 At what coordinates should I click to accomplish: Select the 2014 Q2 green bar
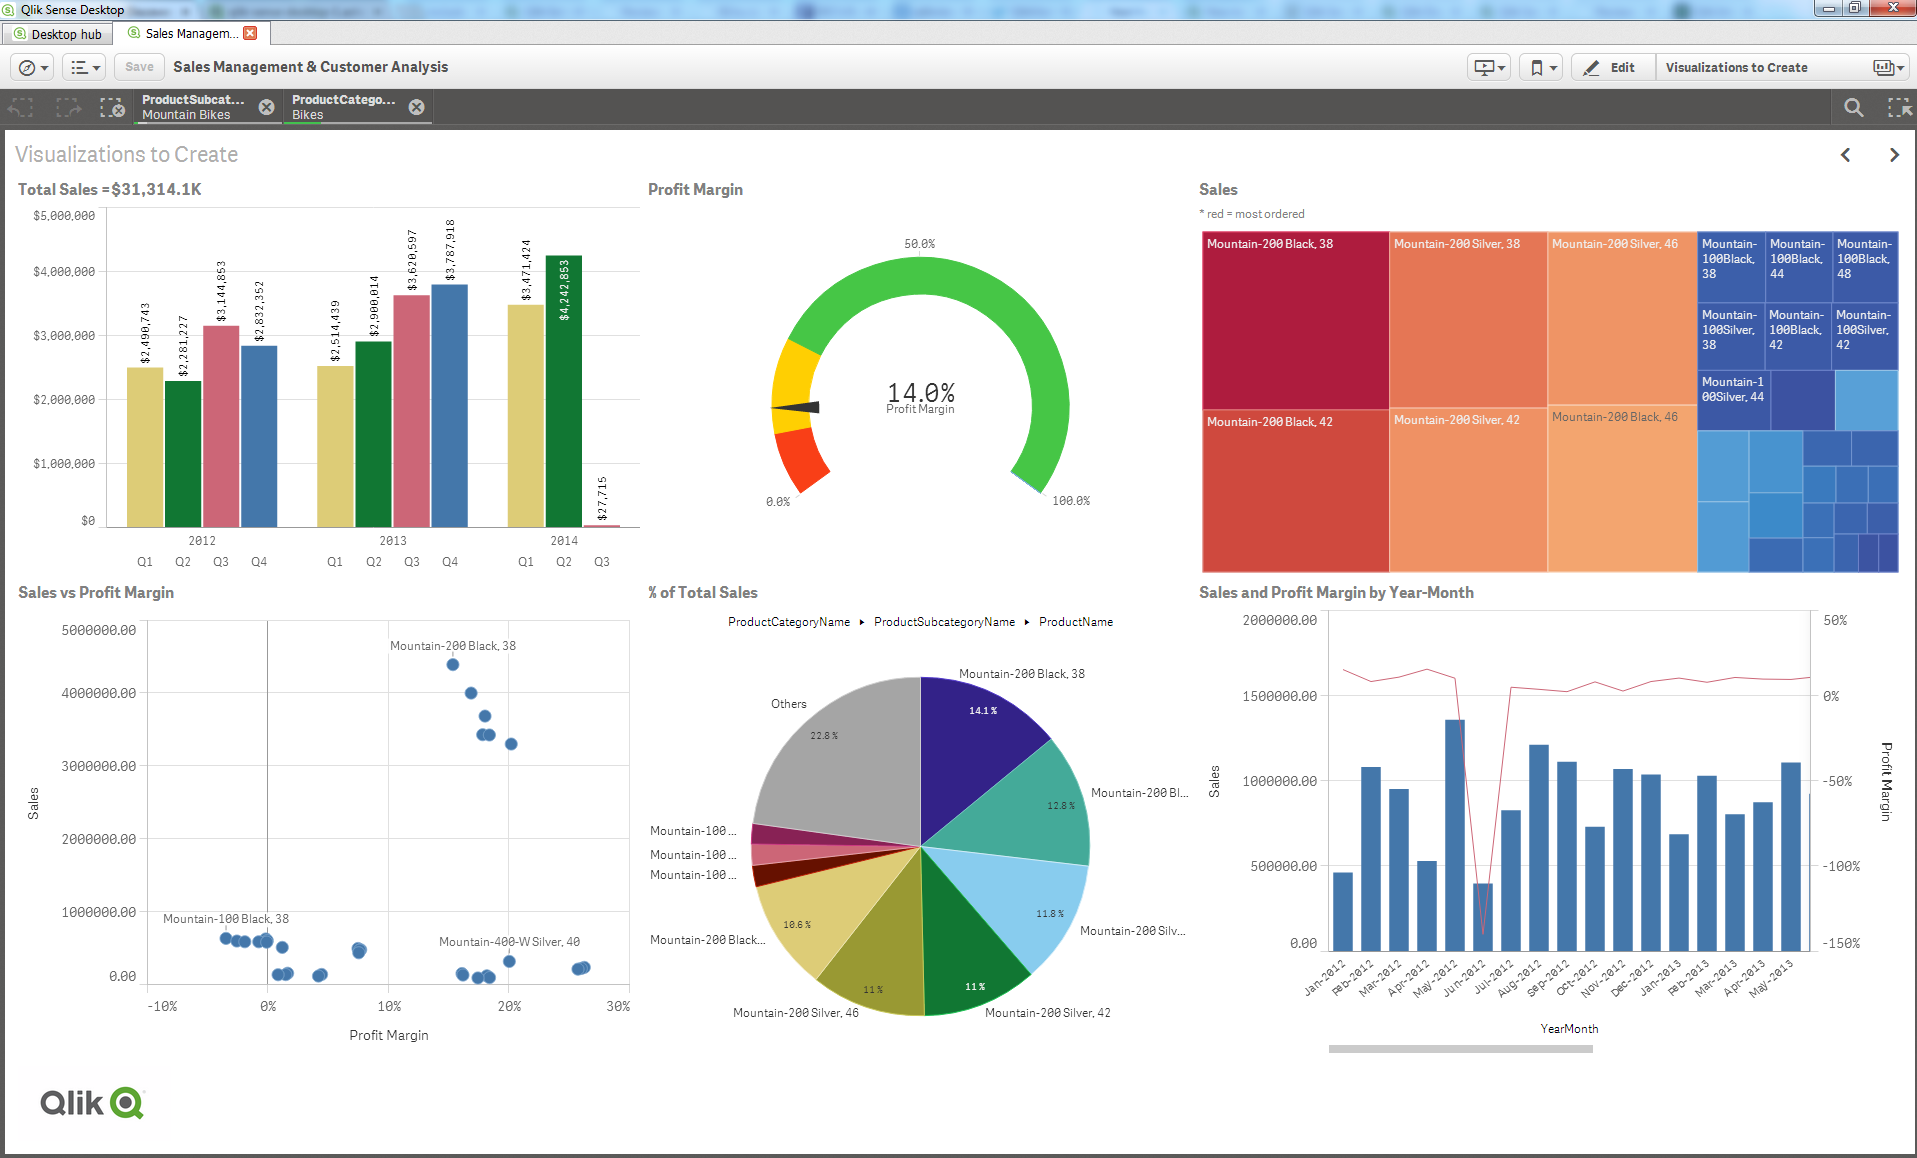pos(564,391)
